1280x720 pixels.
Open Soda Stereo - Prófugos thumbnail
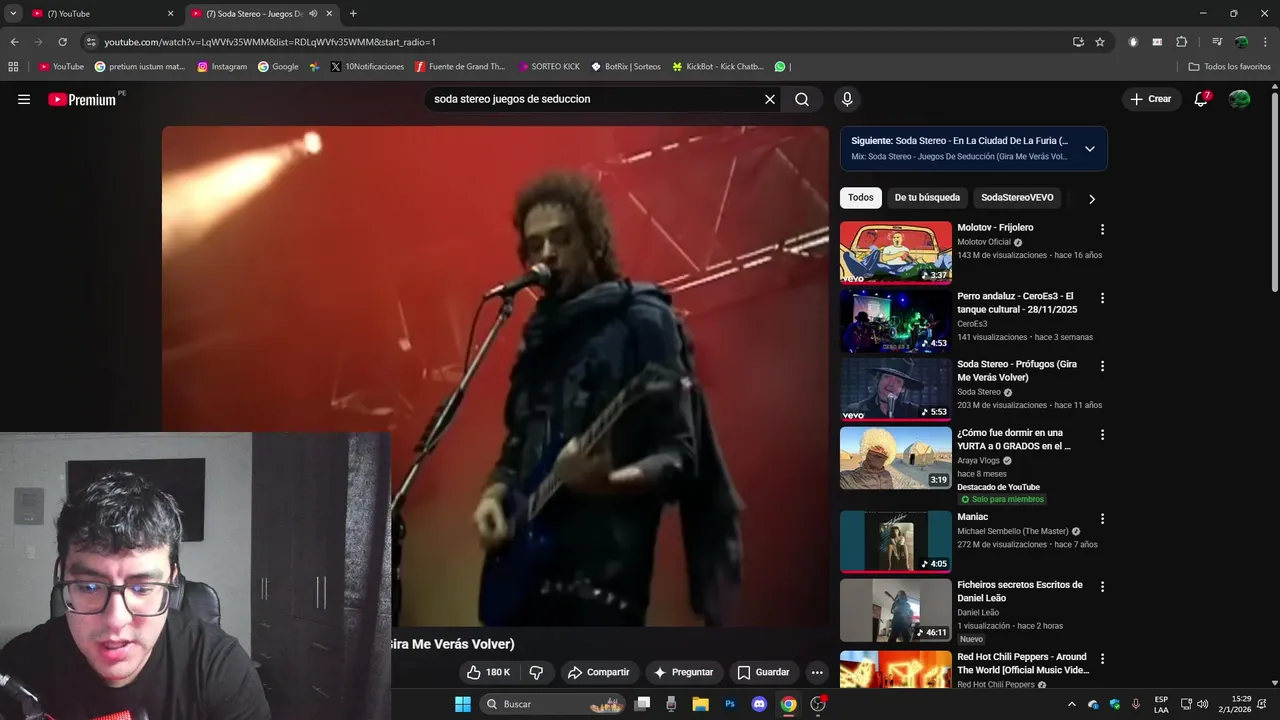point(896,390)
